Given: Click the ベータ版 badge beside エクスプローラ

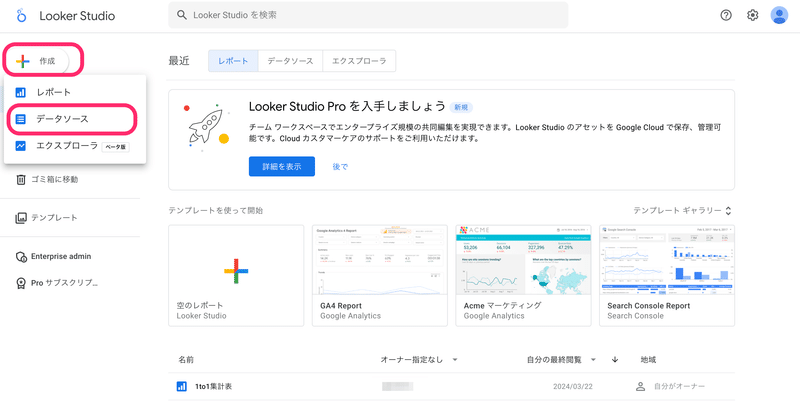Looking at the screenshot, I should 116,147.
